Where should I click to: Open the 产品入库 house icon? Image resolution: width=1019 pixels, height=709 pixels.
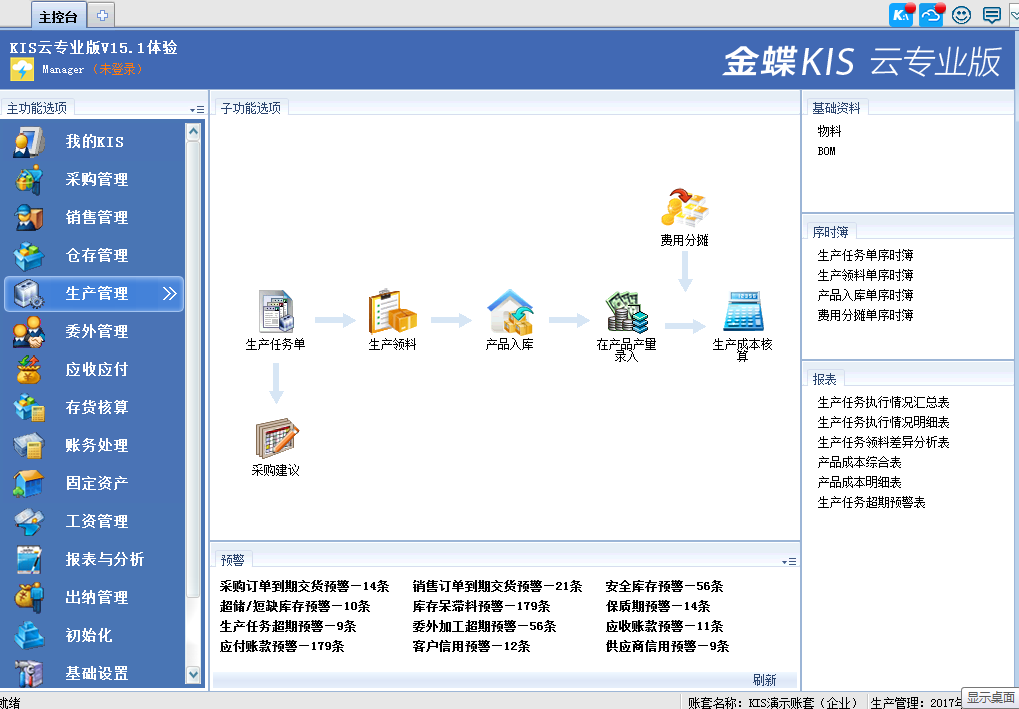point(510,311)
